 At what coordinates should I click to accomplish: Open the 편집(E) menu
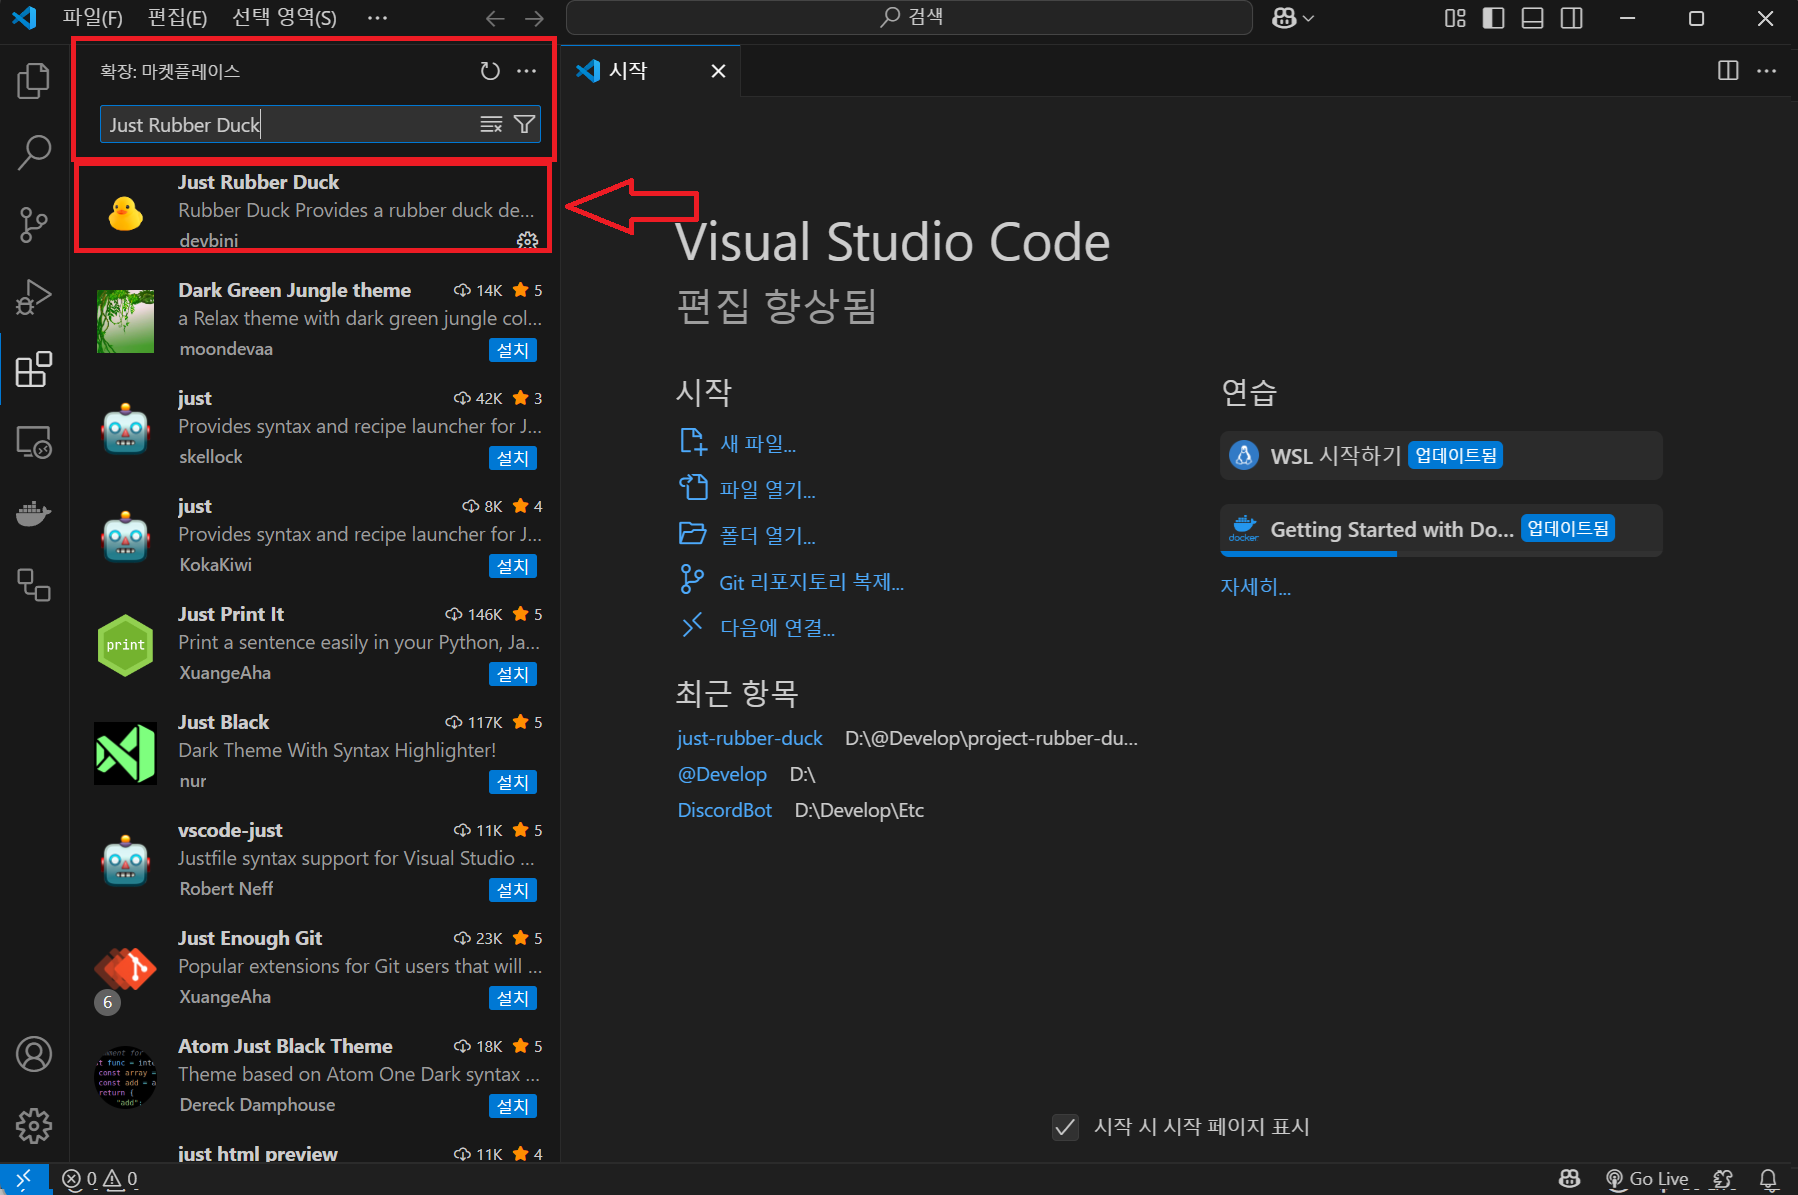(177, 18)
